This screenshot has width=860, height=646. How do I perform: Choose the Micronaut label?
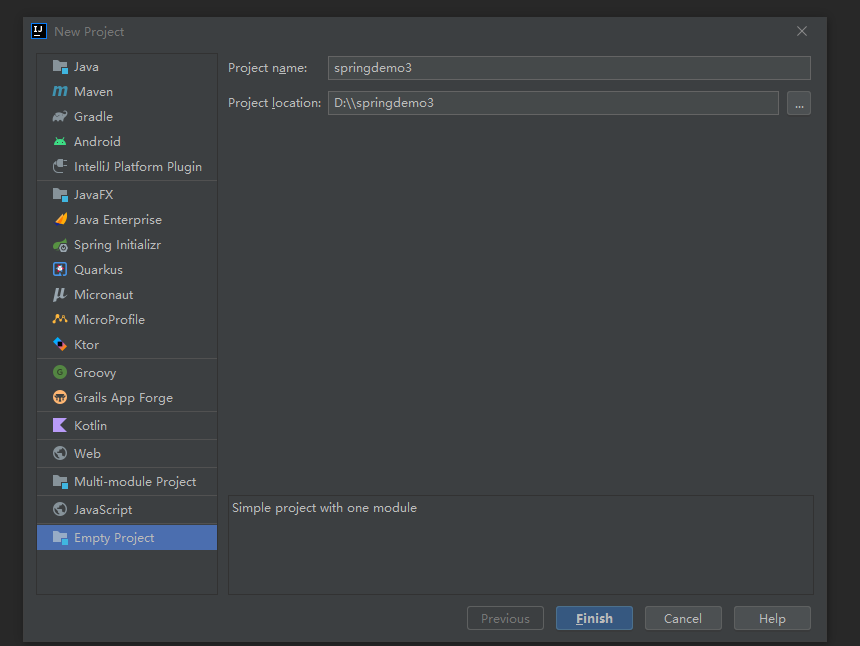(103, 294)
